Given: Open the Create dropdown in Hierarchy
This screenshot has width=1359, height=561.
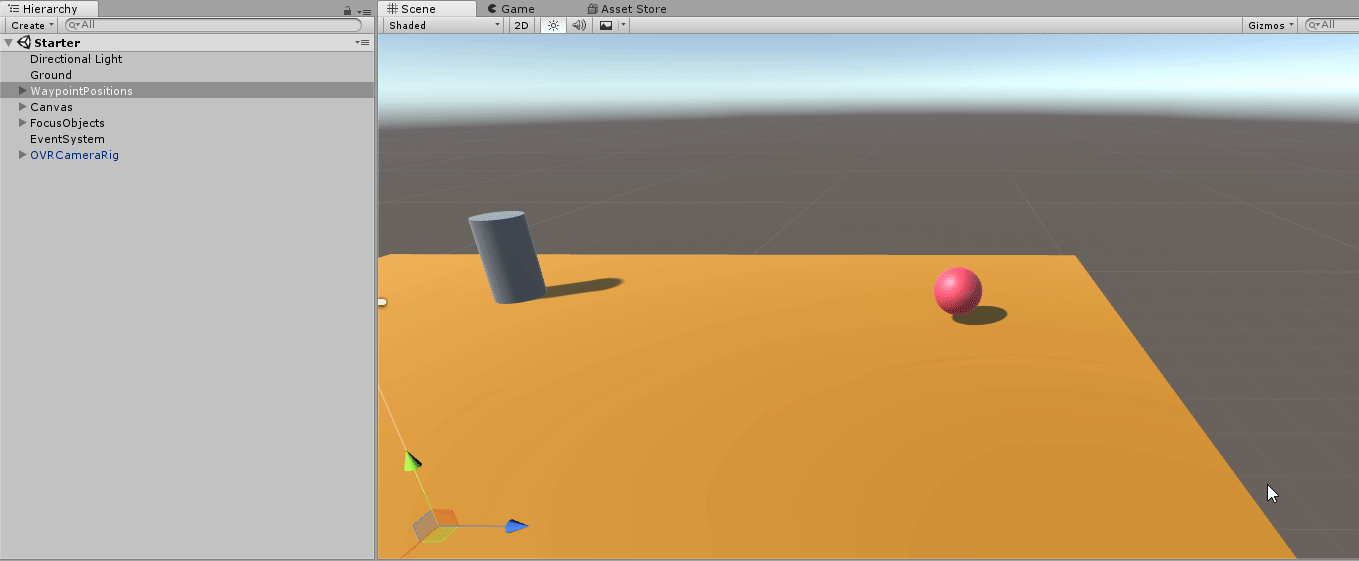Looking at the screenshot, I should 33,25.
